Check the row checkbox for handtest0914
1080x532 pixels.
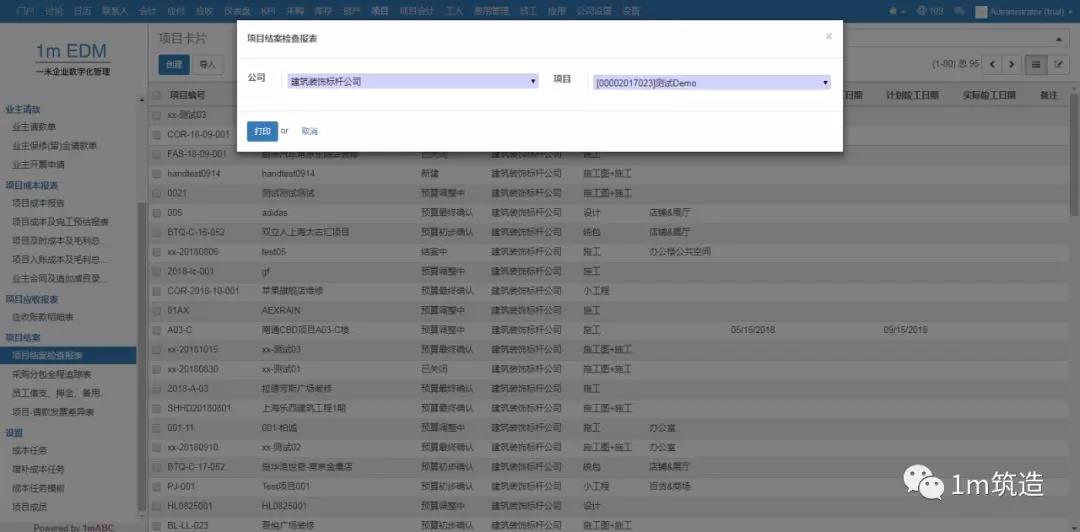pyautogui.click(x=157, y=173)
